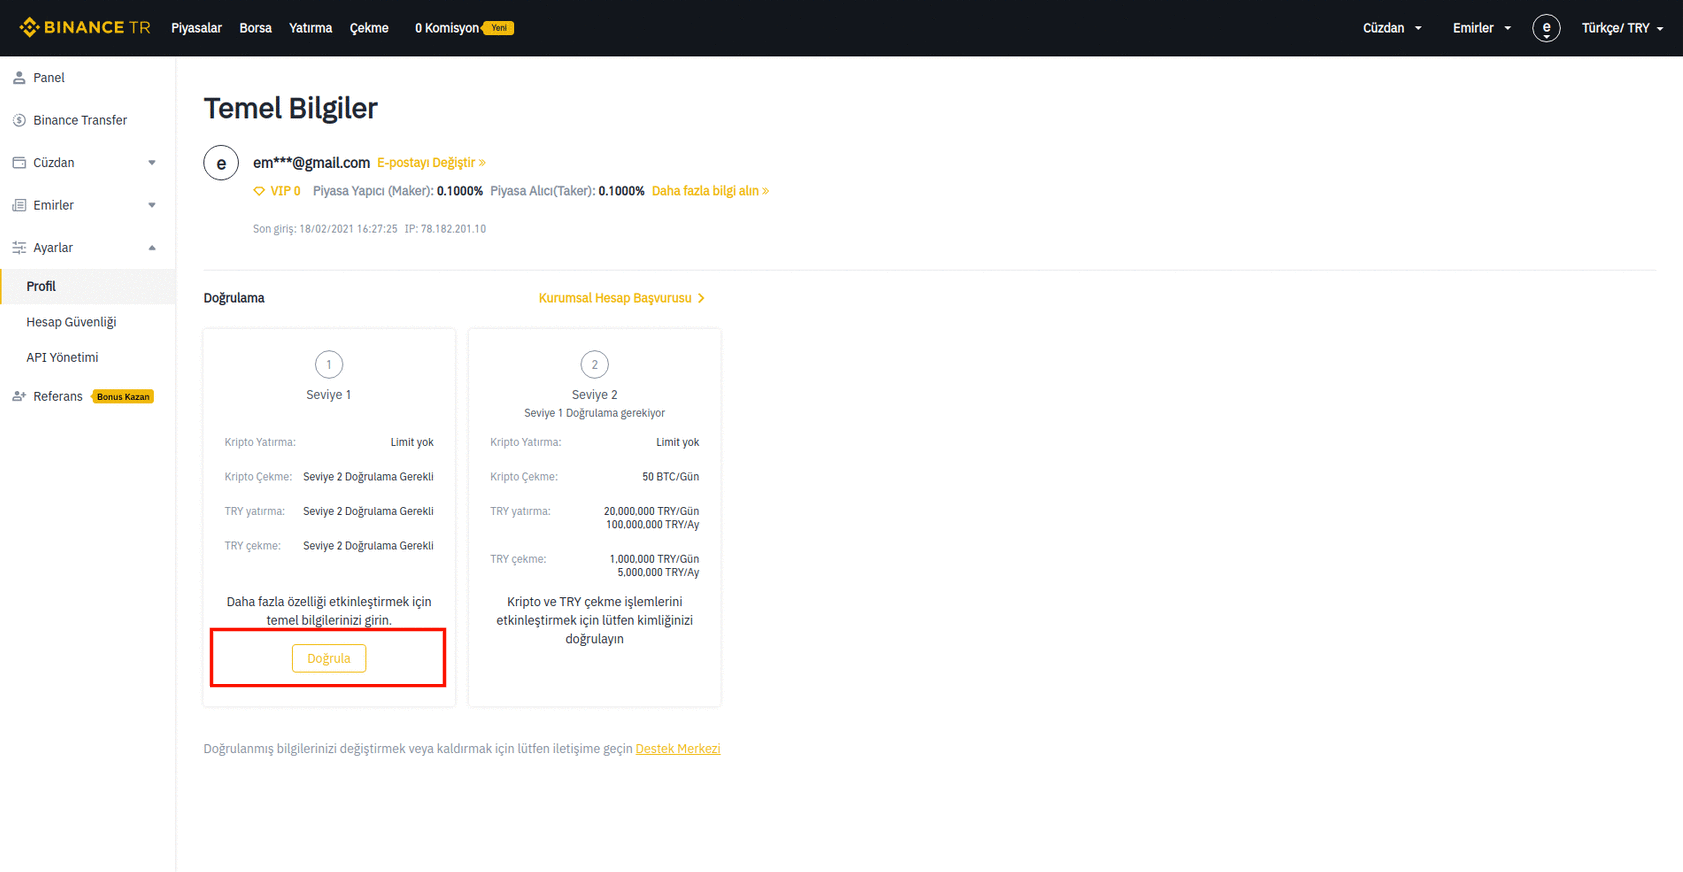
Task: Click the Seviye 1 Doğrulama gerekiyor note
Action: pos(594,413)
